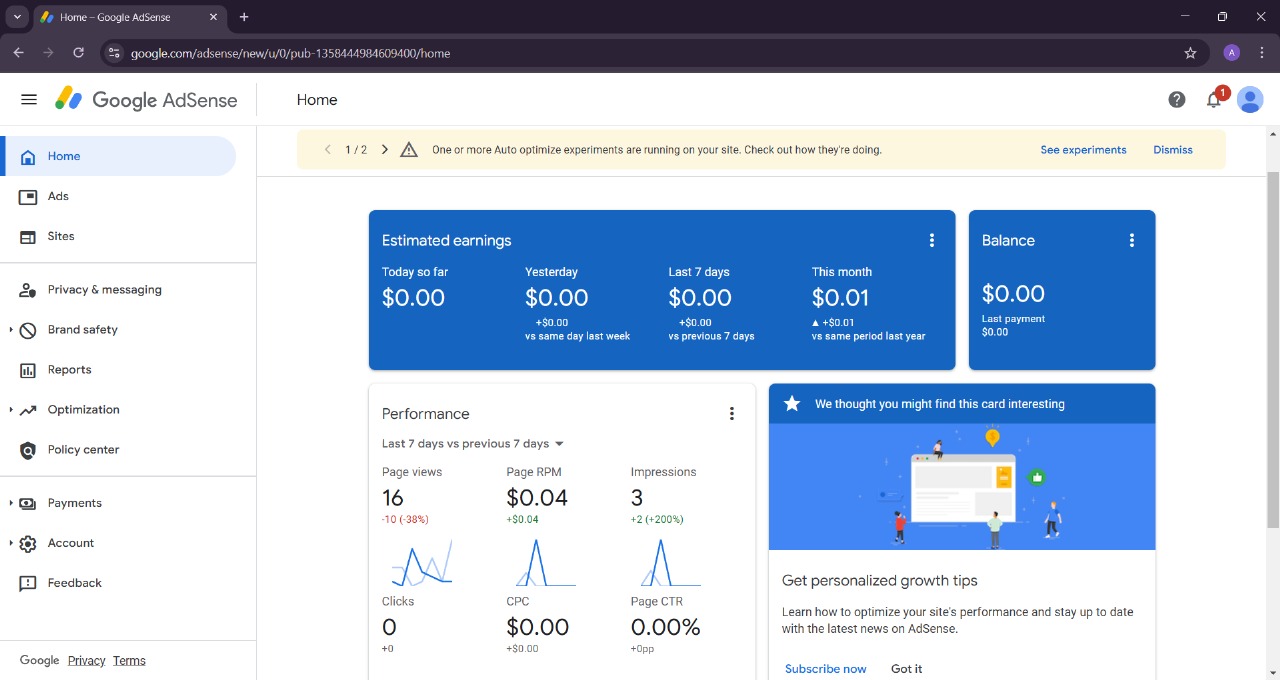Click the Google AdSense logo
Image resolution: width=1280 pixels, height=680 pixels.
[146, 100]
